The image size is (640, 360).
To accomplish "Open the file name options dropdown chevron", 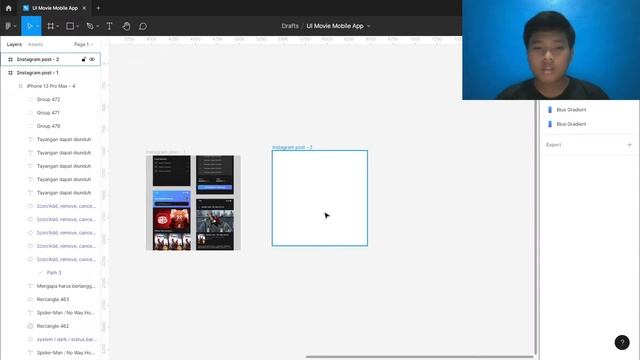I will point(369,26).
